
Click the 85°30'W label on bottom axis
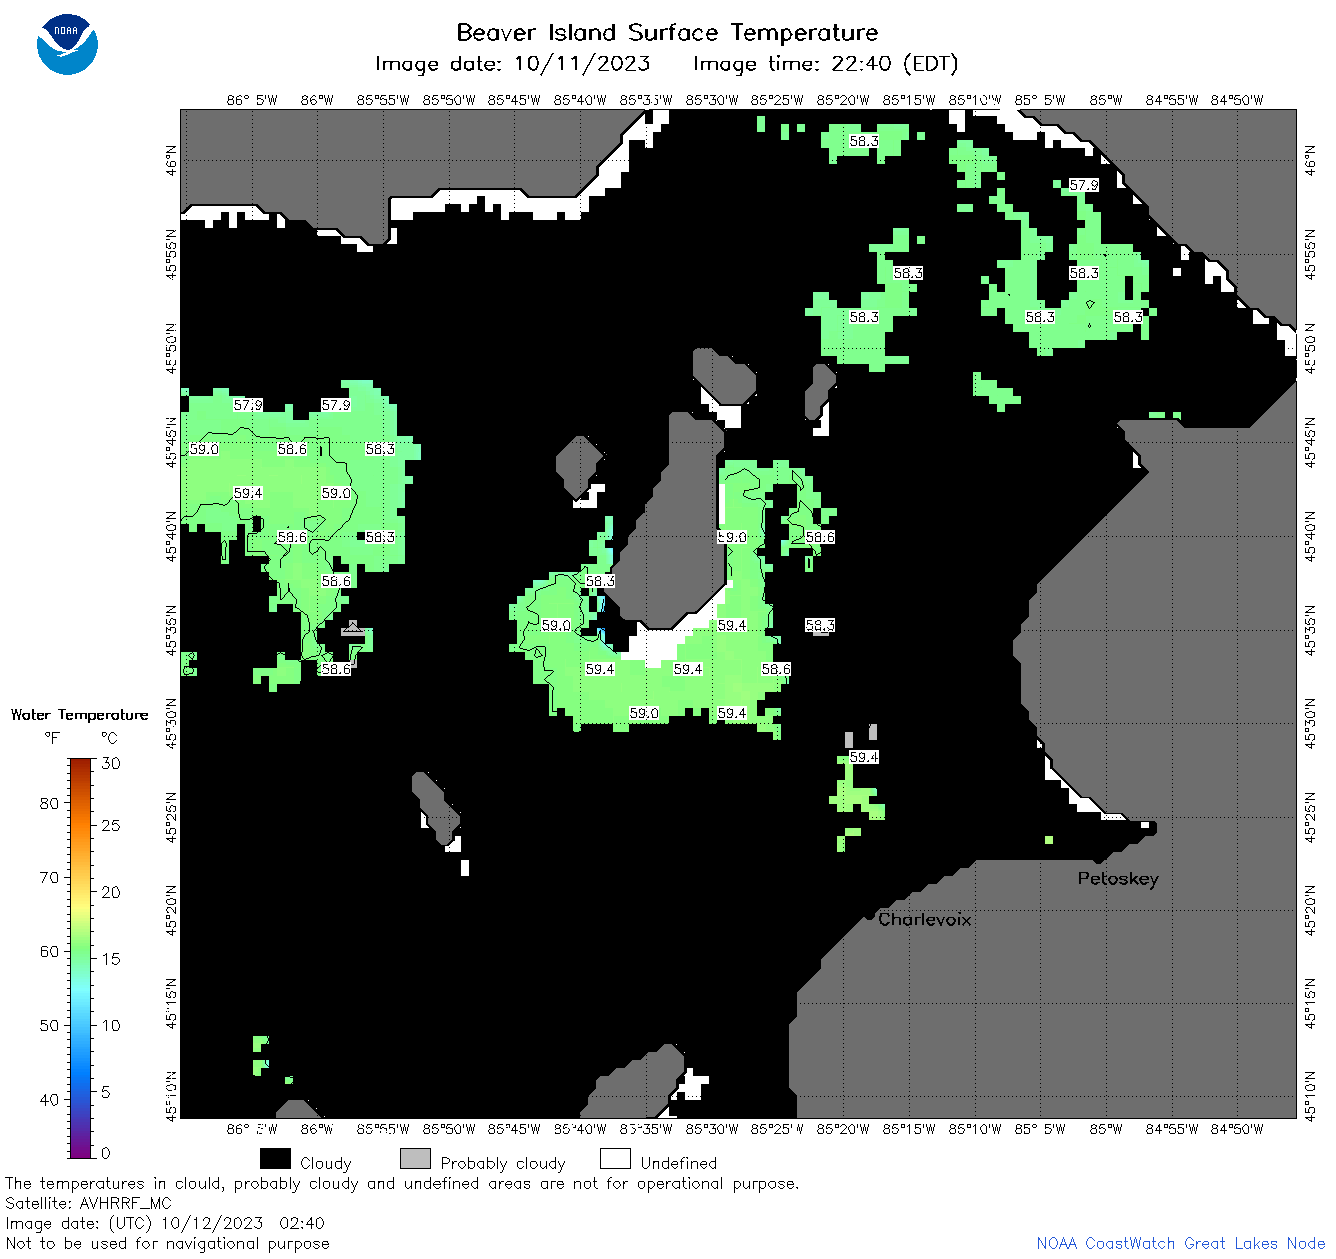tap(712, 1129)
